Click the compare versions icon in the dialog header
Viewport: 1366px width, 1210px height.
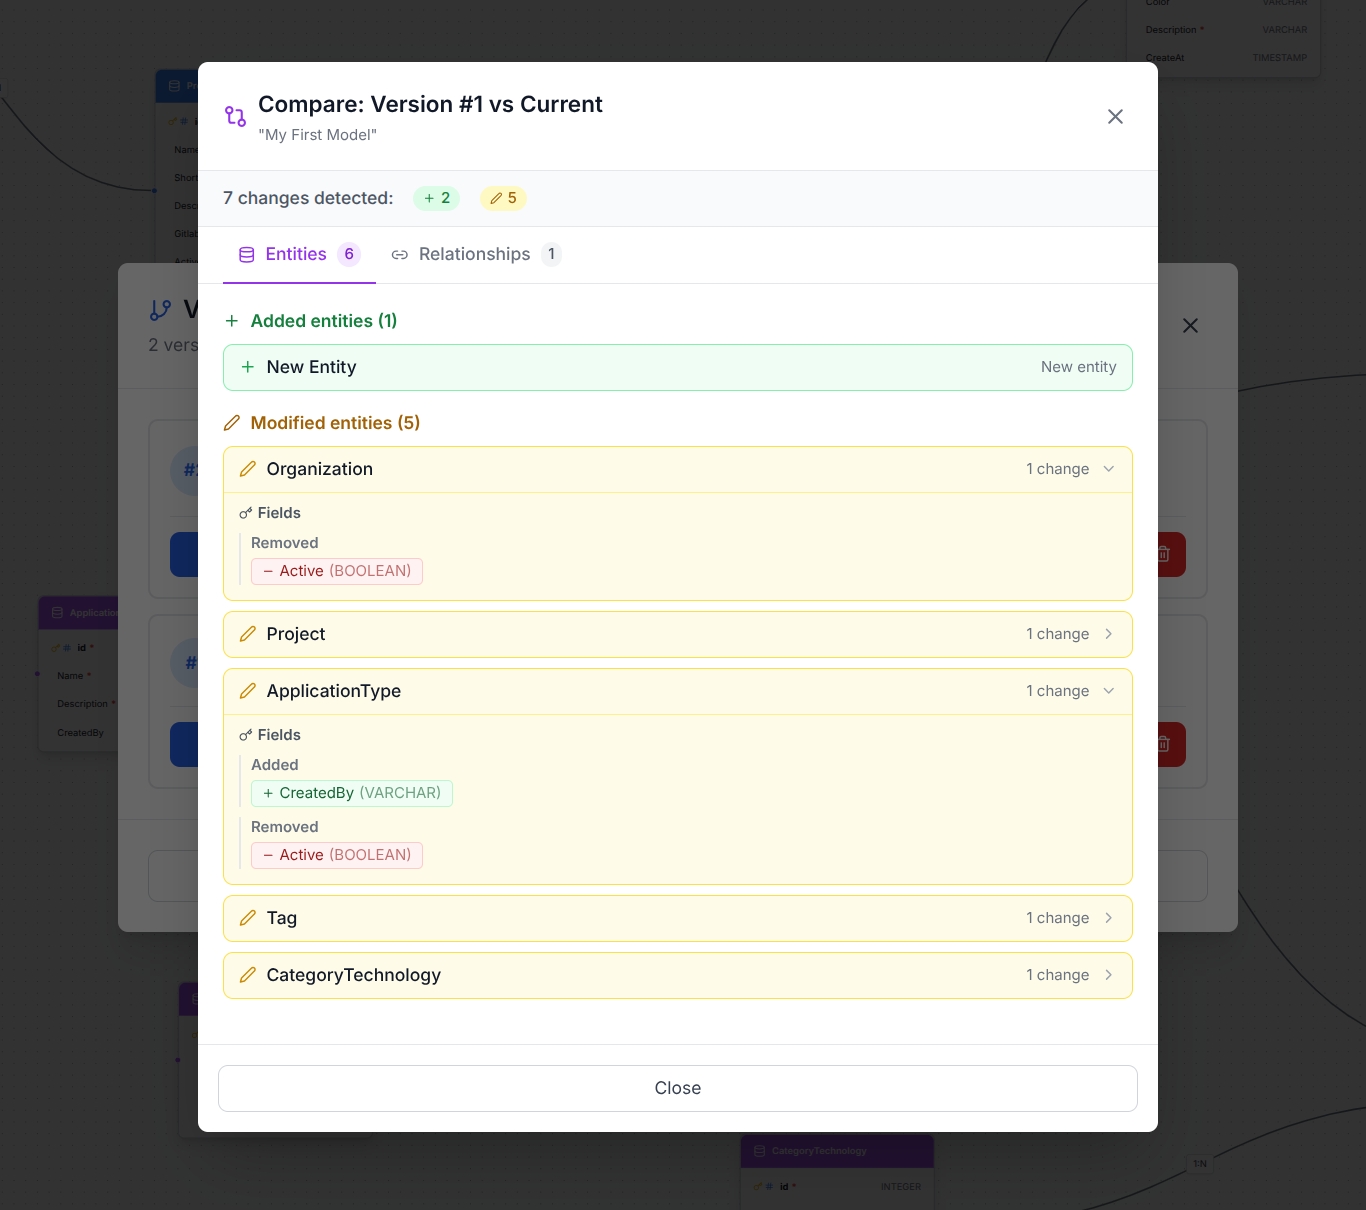tap(235, 117)
